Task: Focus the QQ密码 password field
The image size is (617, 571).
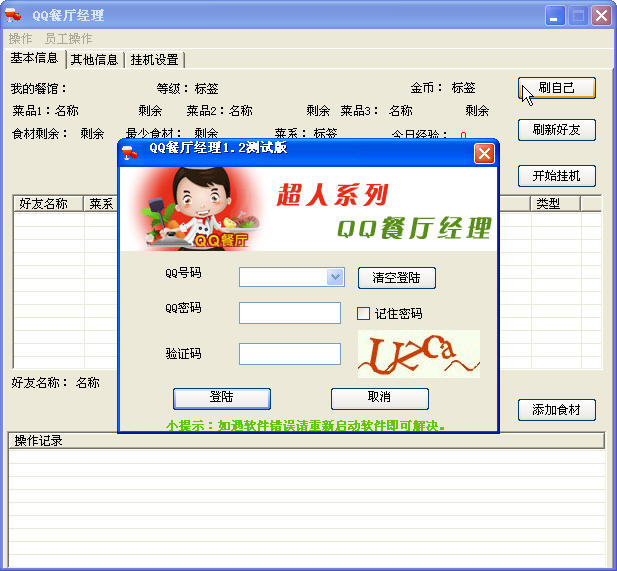Action: pos(290,313)
